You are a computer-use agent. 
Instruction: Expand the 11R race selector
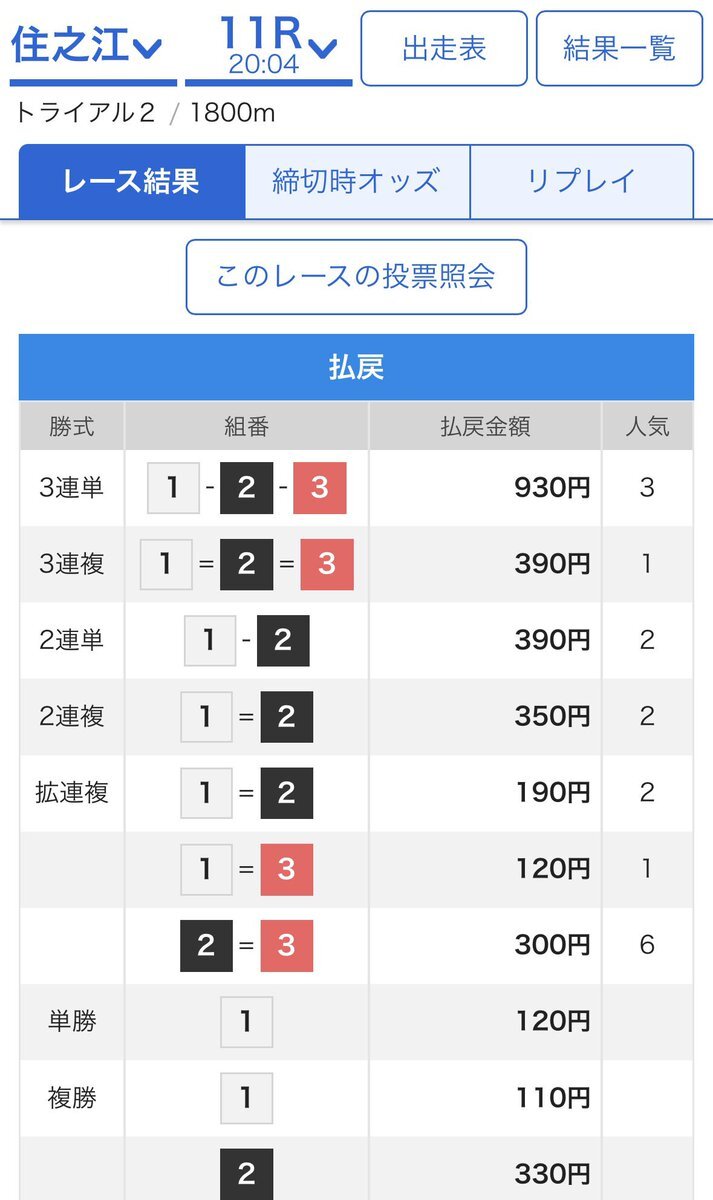coord(270,47)
